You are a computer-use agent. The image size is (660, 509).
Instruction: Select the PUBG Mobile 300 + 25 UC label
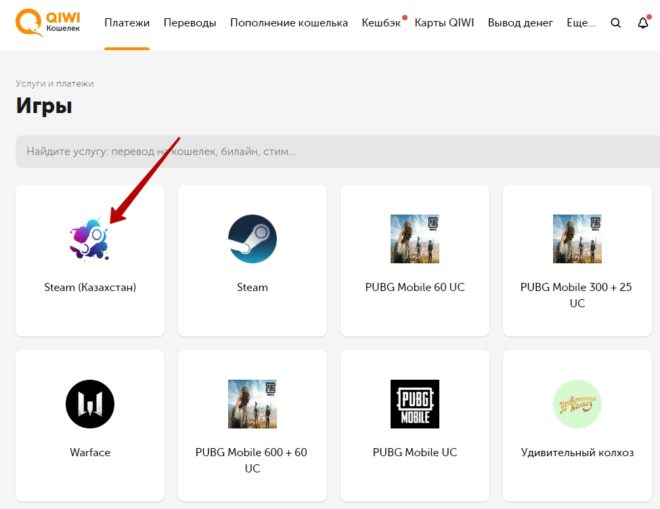pyautogui.click(x=577, y=295)
